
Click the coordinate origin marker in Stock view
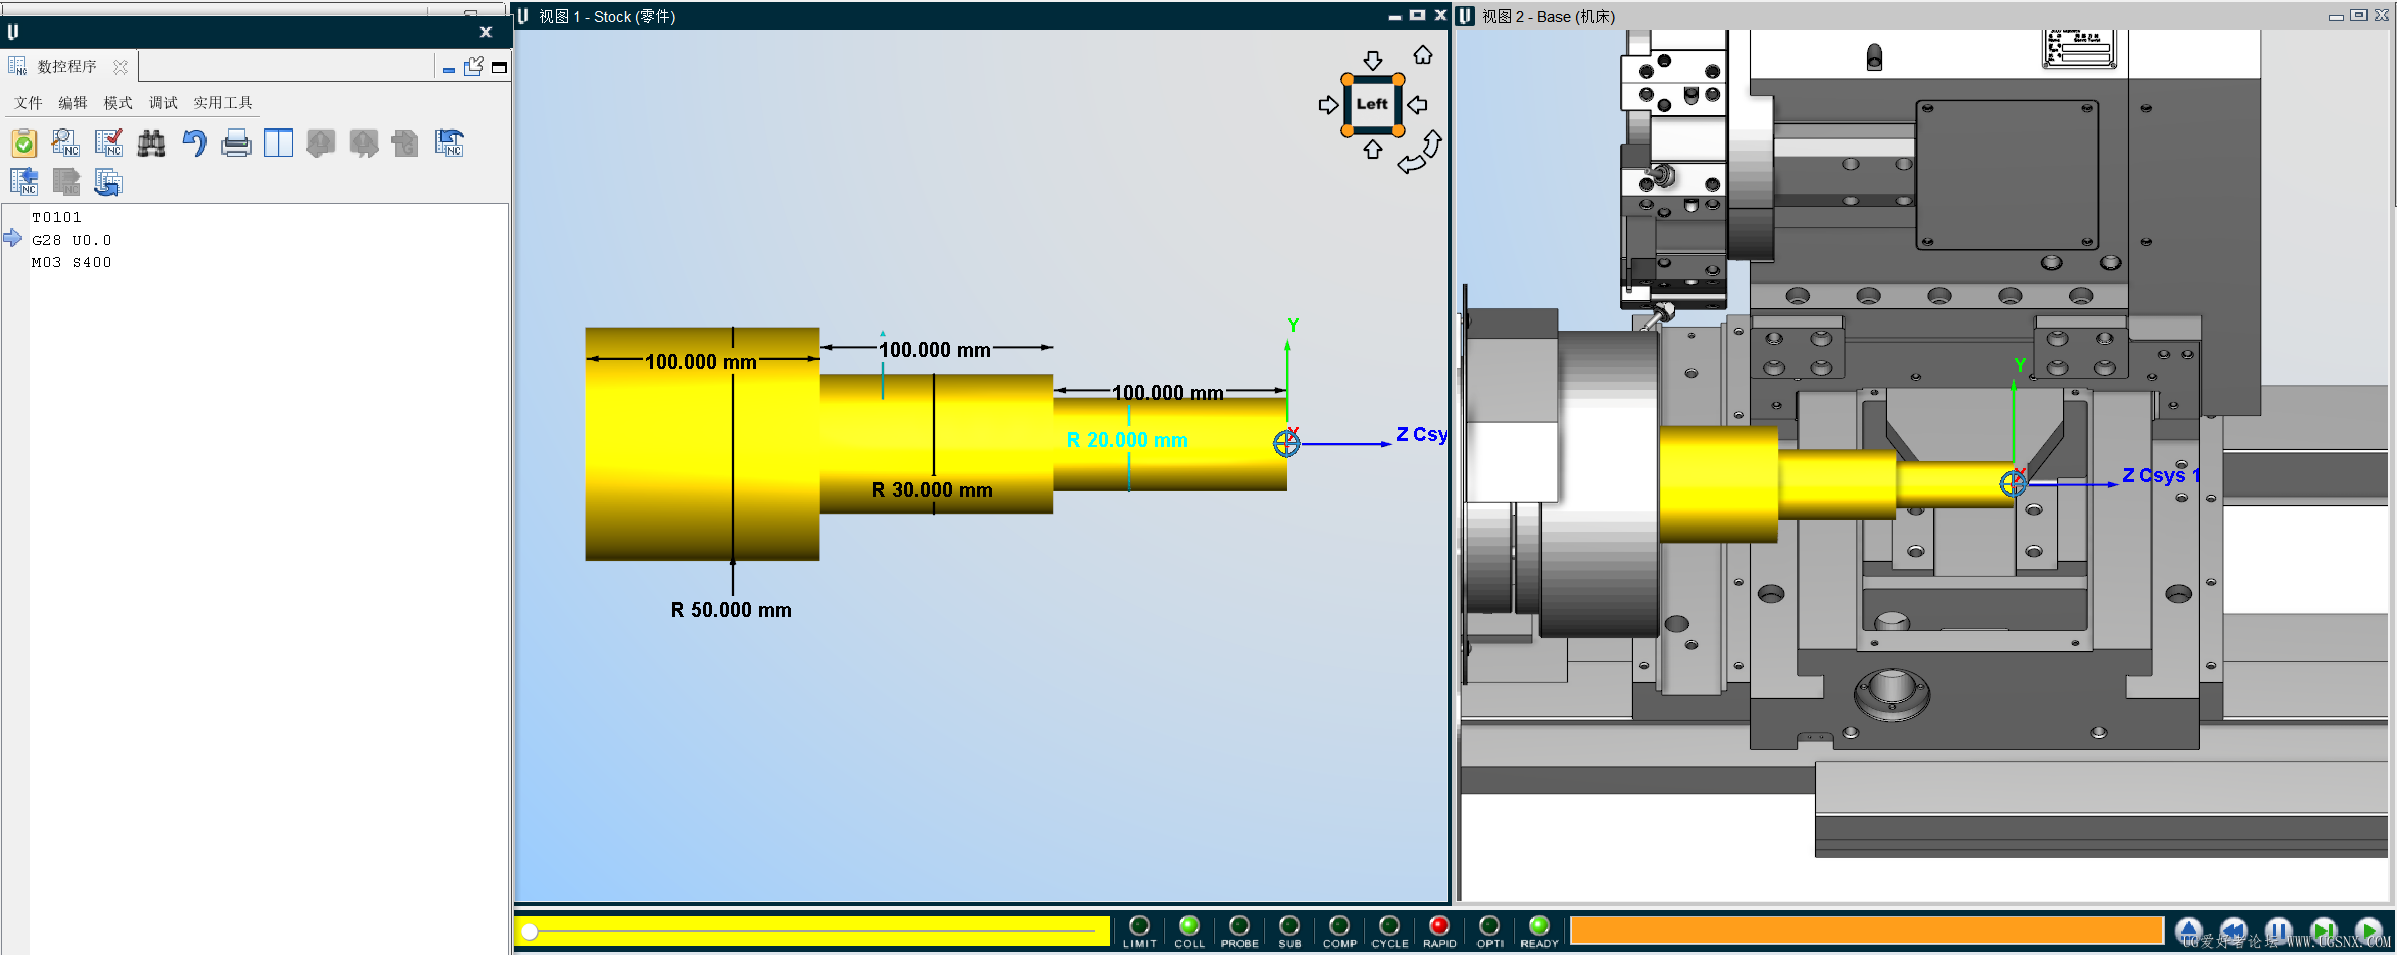point(1287,443)
